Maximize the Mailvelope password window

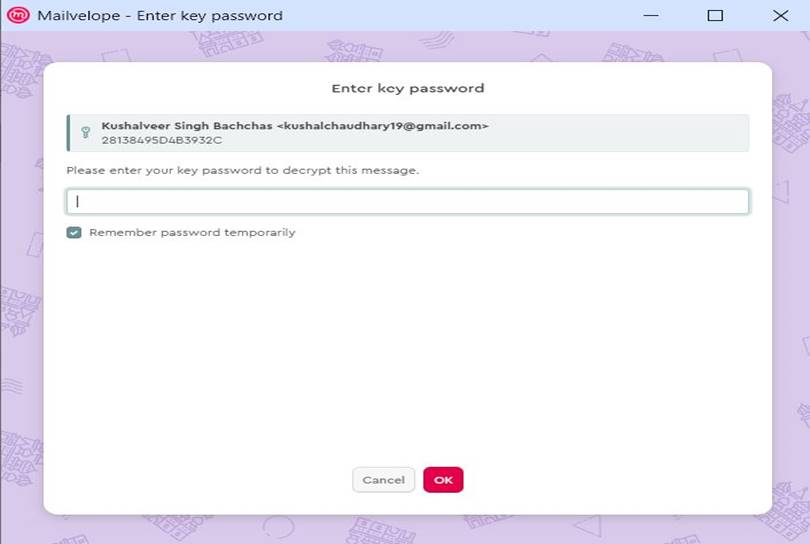715,15
